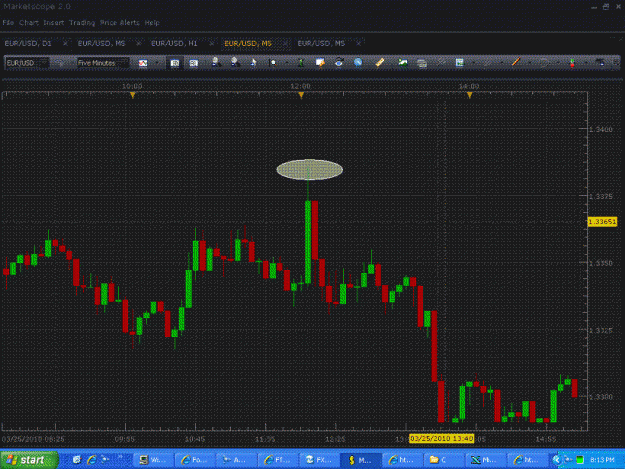The width and height of the screenshot is (625, 469).
Task: Click the Internet Explorer quick launch icon
Action: [91, 460]
